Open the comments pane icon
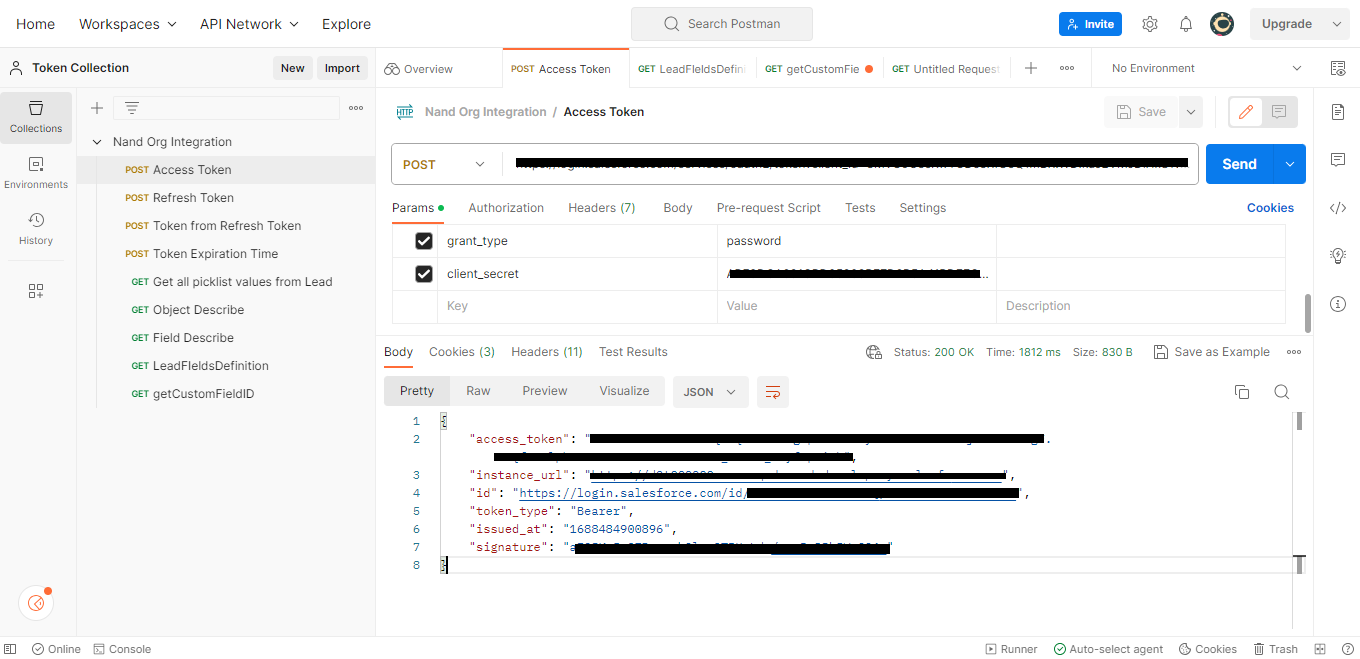Screen dimensions: 1360x659 [x=1338, y=160]
